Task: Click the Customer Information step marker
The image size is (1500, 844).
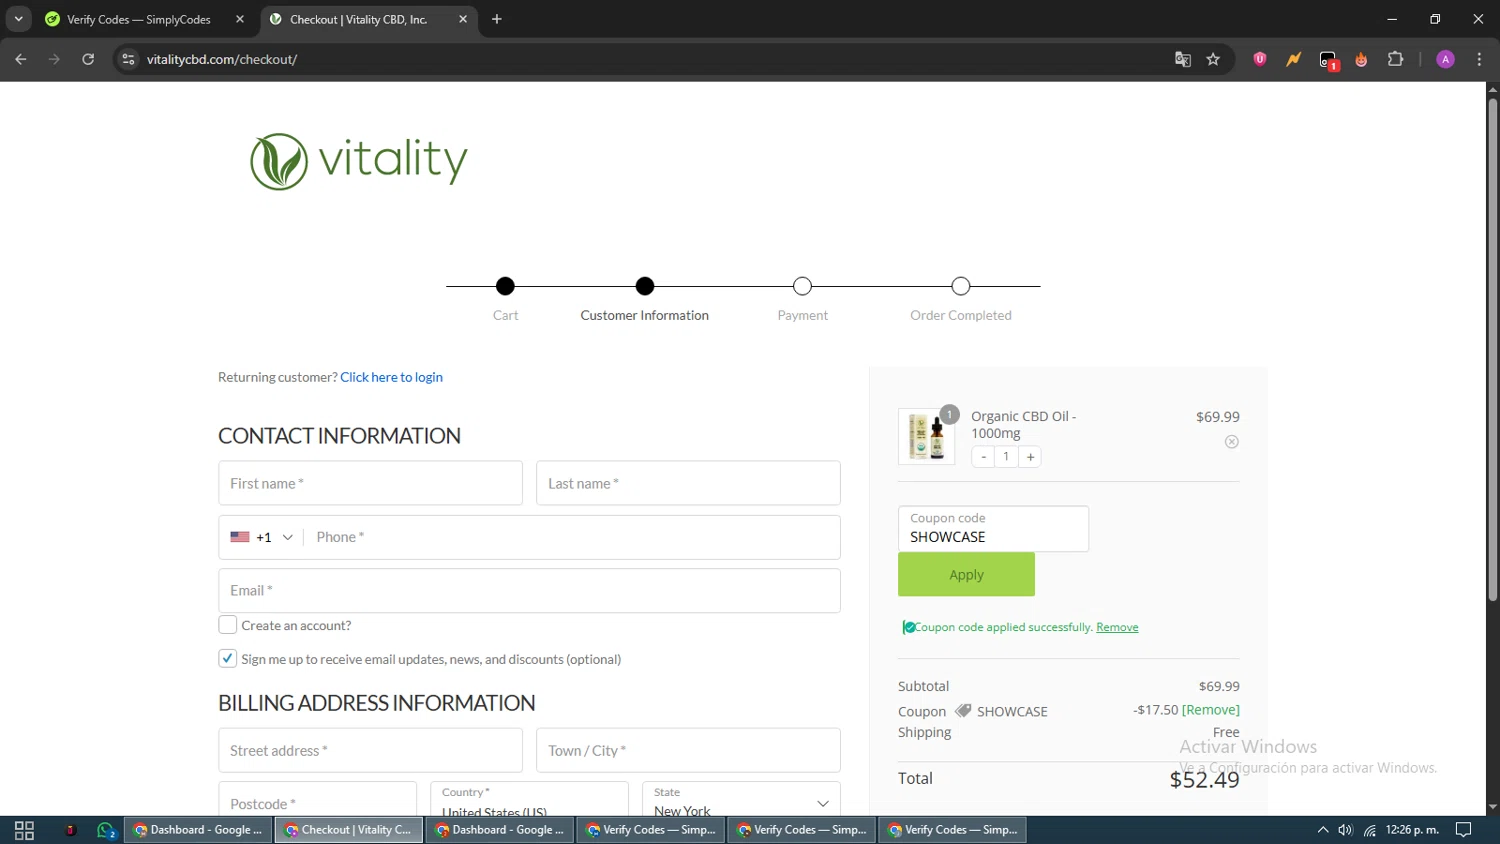Action: [x=645, y=286]
